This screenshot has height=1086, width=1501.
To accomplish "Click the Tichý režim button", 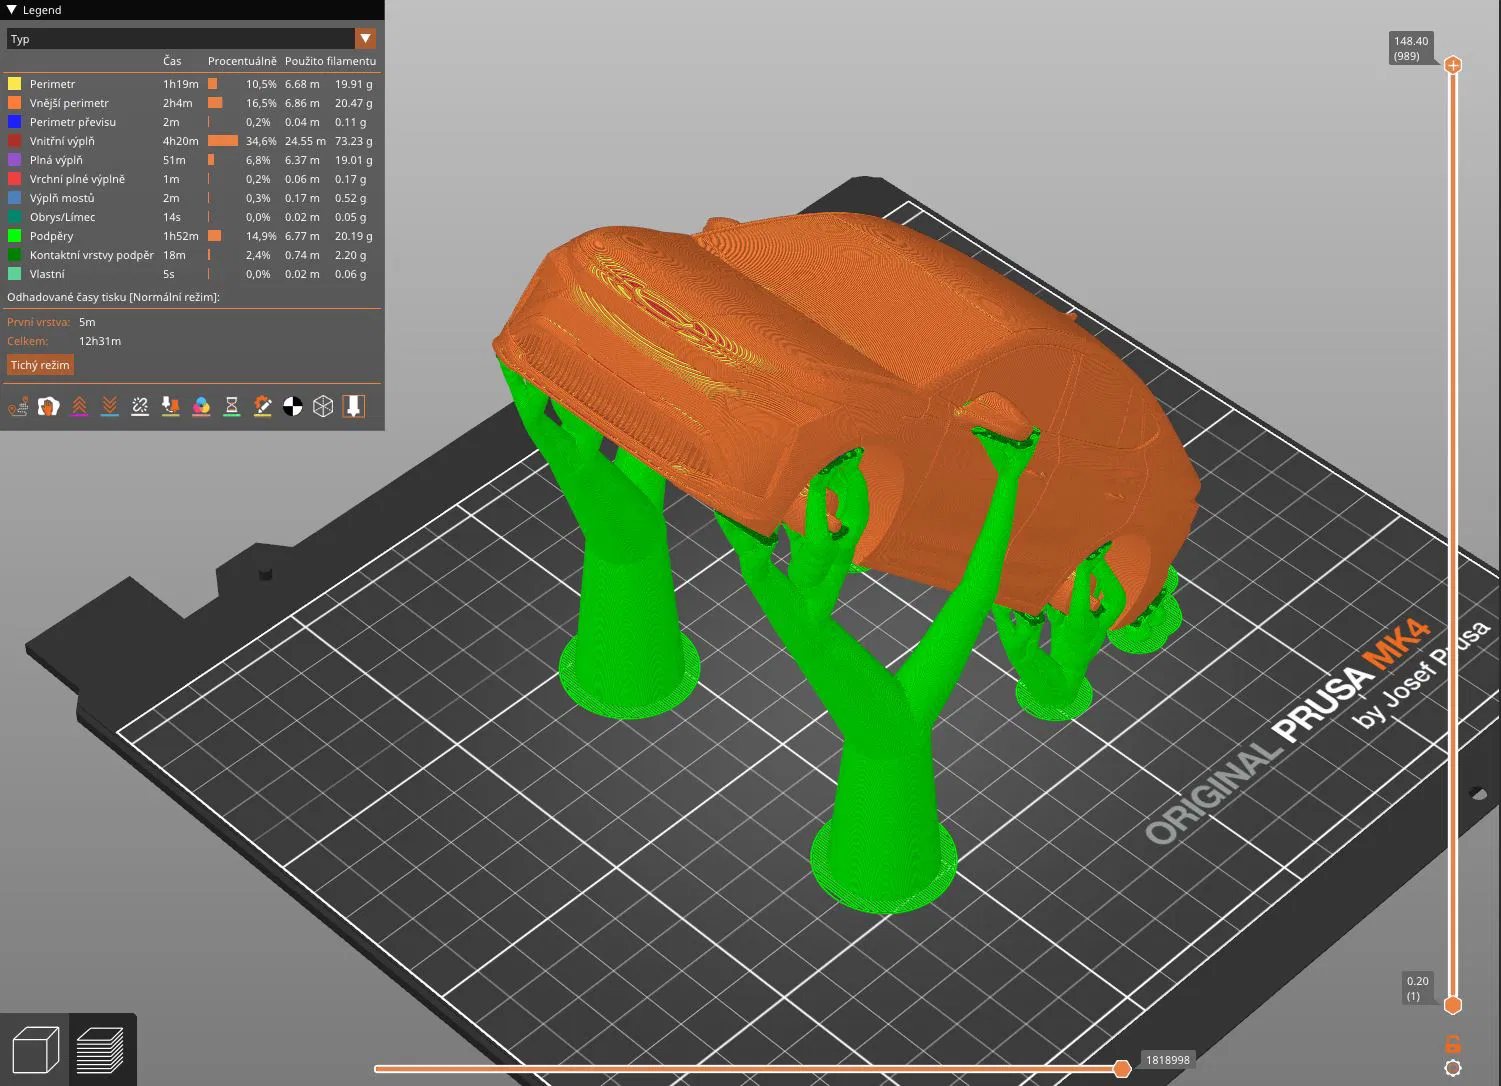I will tap(41, 365).
